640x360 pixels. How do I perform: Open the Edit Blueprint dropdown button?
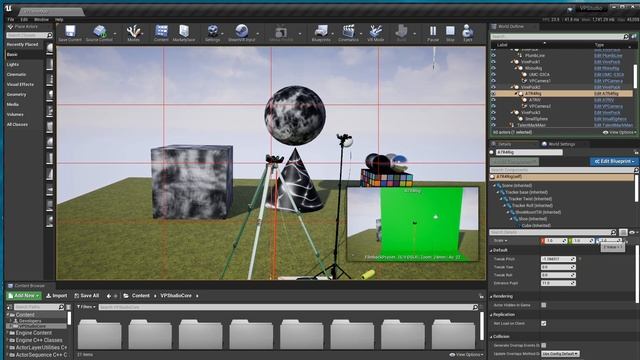tap(614, 161)
